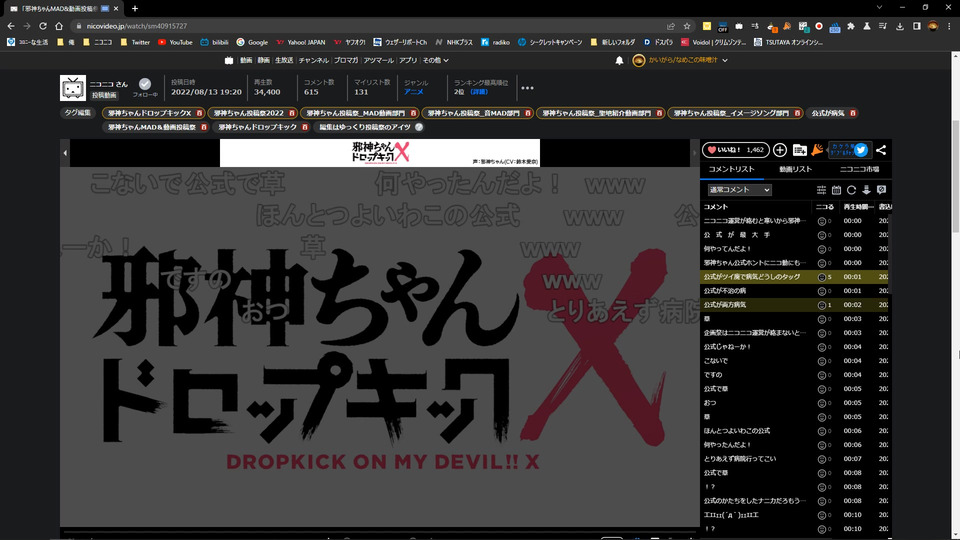Open the Chrome downloads icon
The height and width of the screenshot is (540, 960).
(x=899, y=26)
